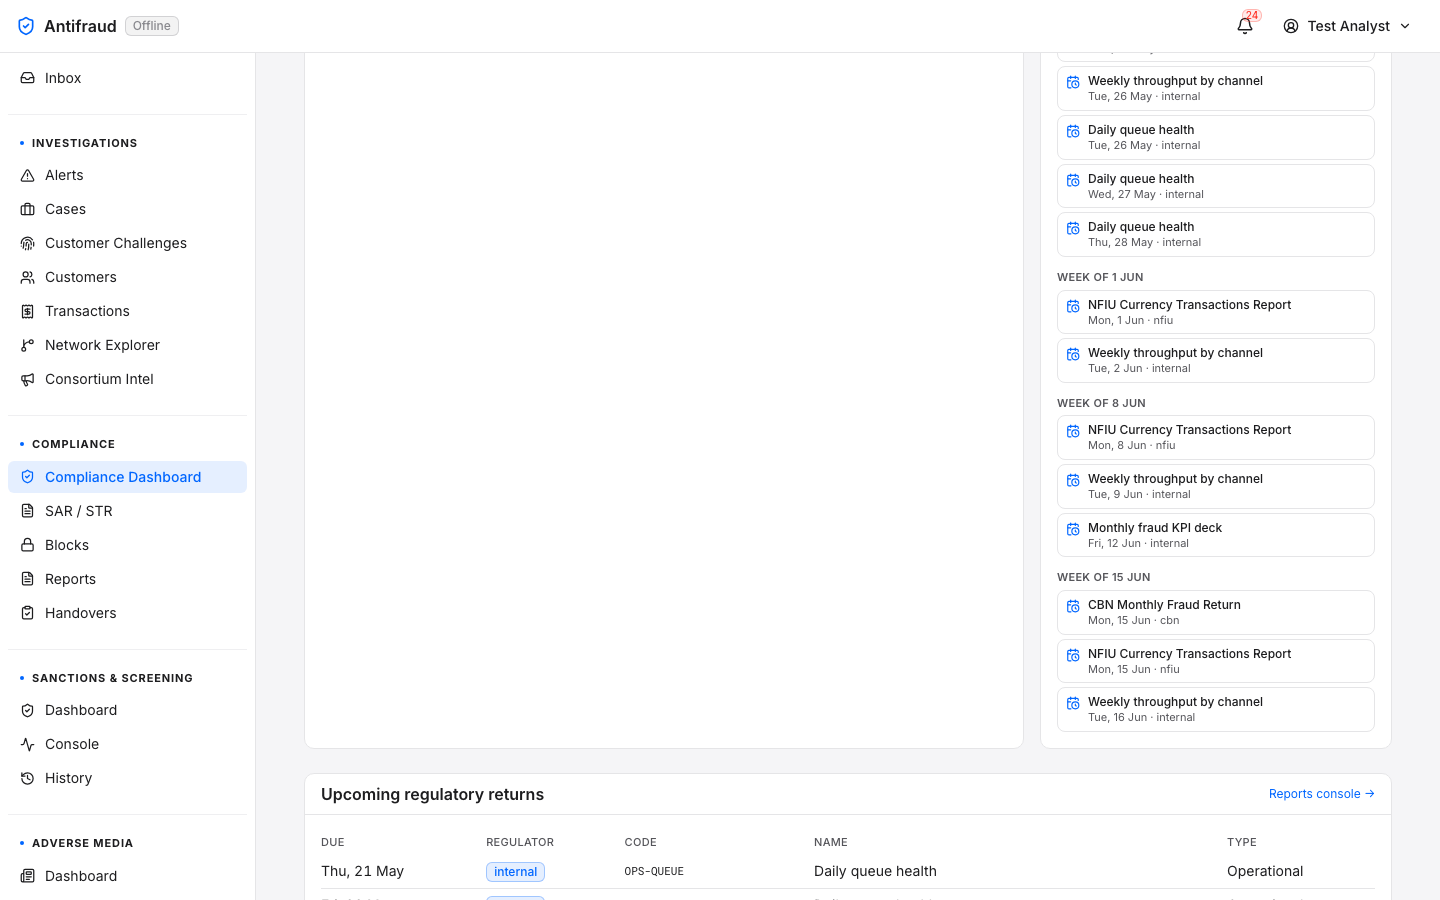Open screening History
Viewport: 1440px width, 900px height.
click(x=127, y=778)
